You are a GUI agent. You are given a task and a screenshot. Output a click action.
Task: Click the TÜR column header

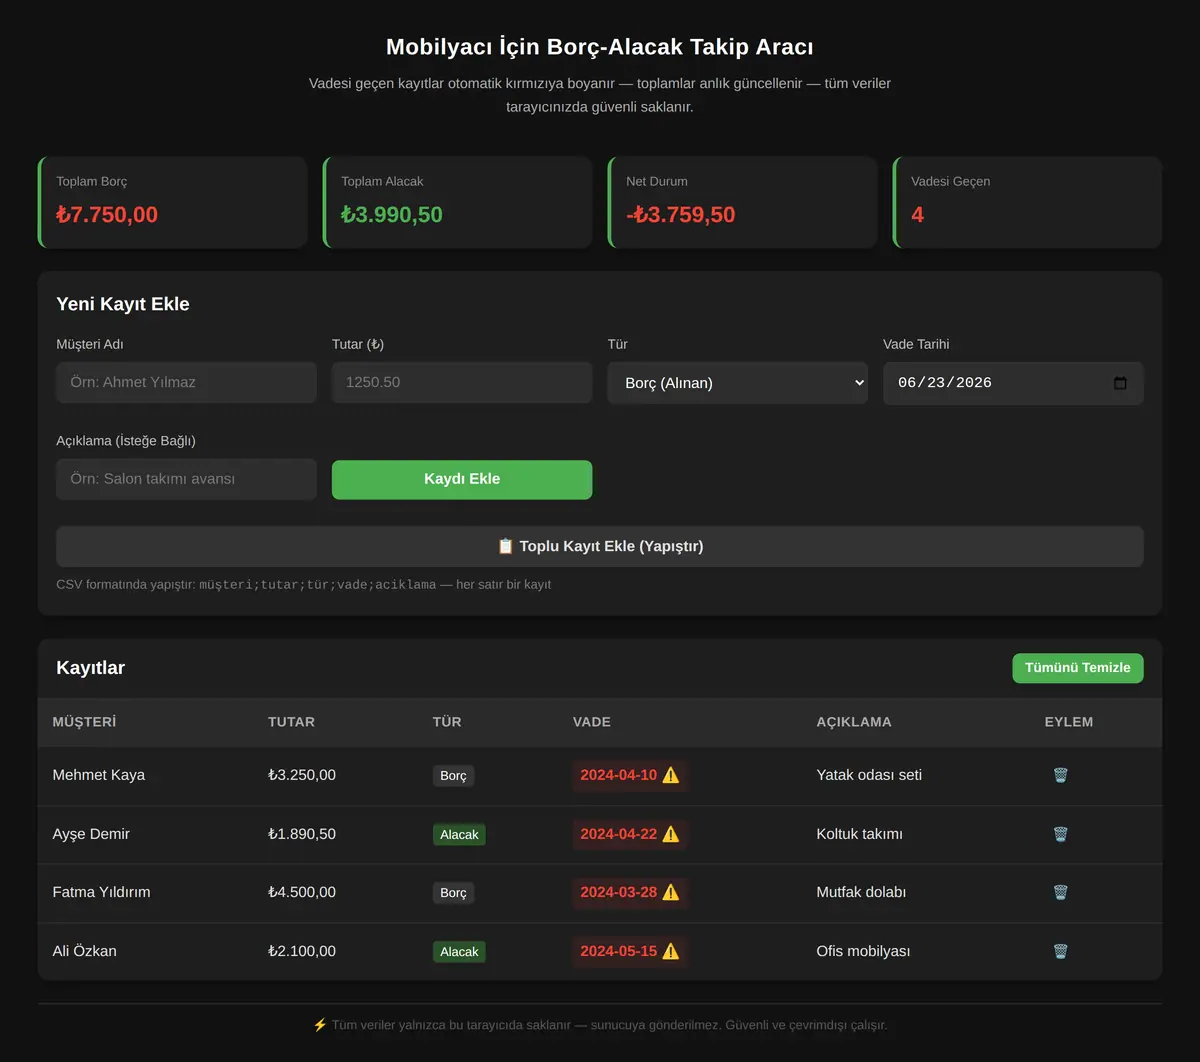tap(447, 722)
